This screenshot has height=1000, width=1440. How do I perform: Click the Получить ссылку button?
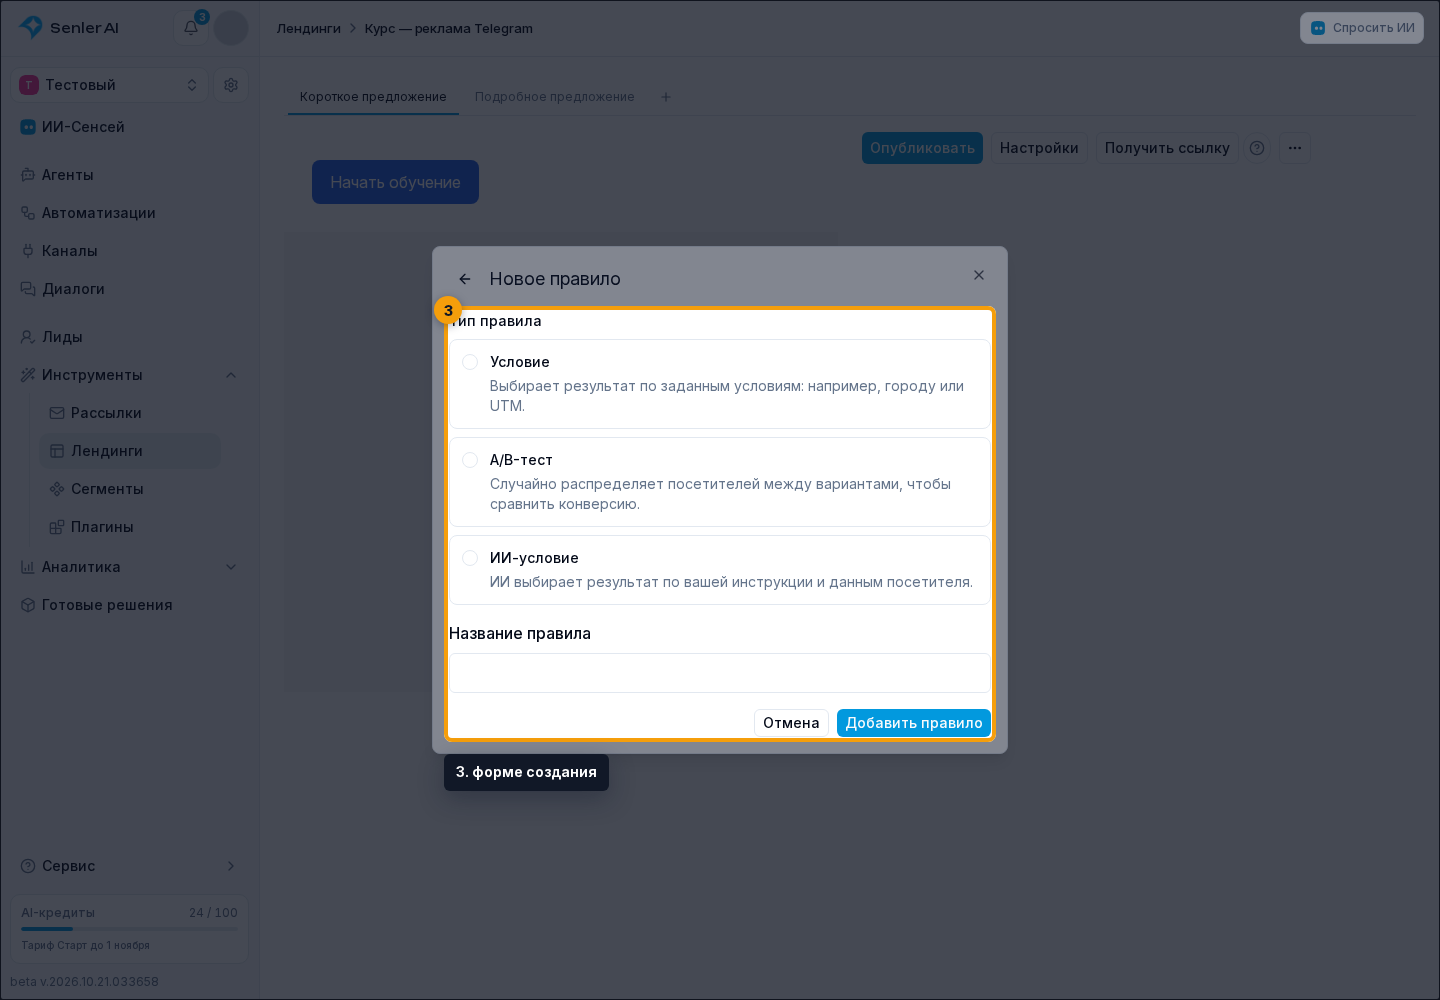coord(1167,148)
